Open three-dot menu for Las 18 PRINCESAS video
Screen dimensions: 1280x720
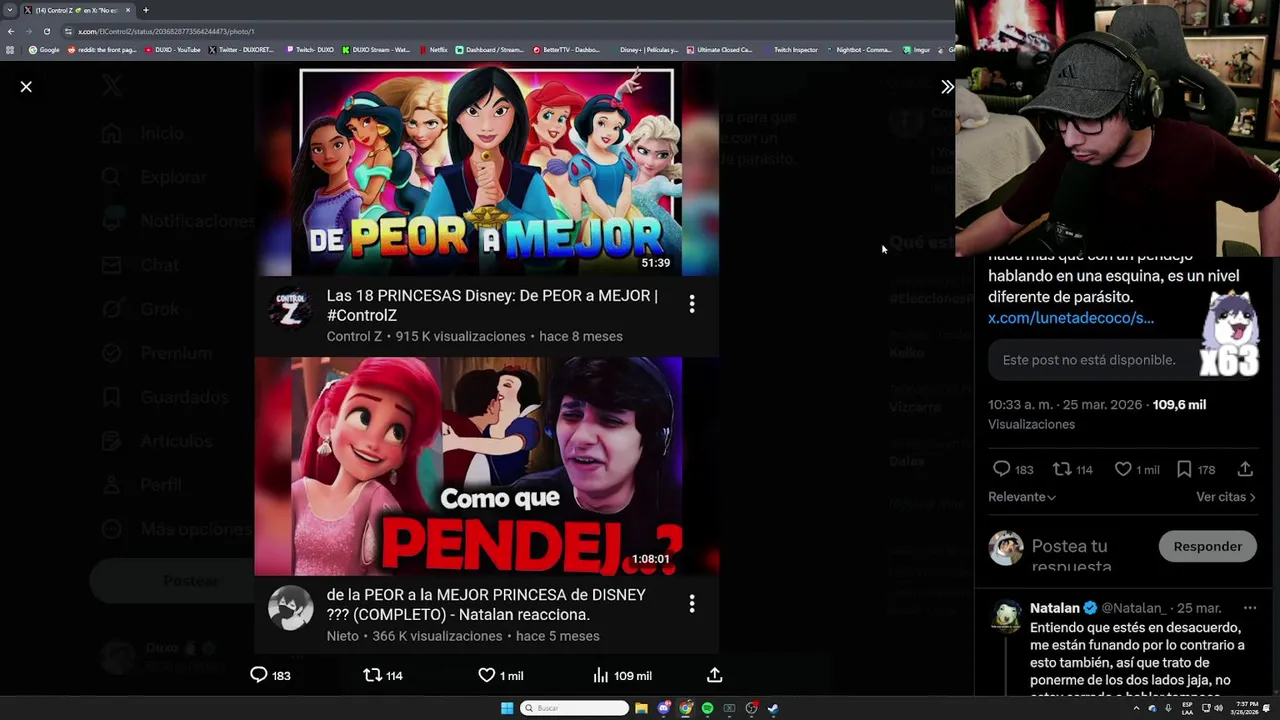click(x=691, y=304)
